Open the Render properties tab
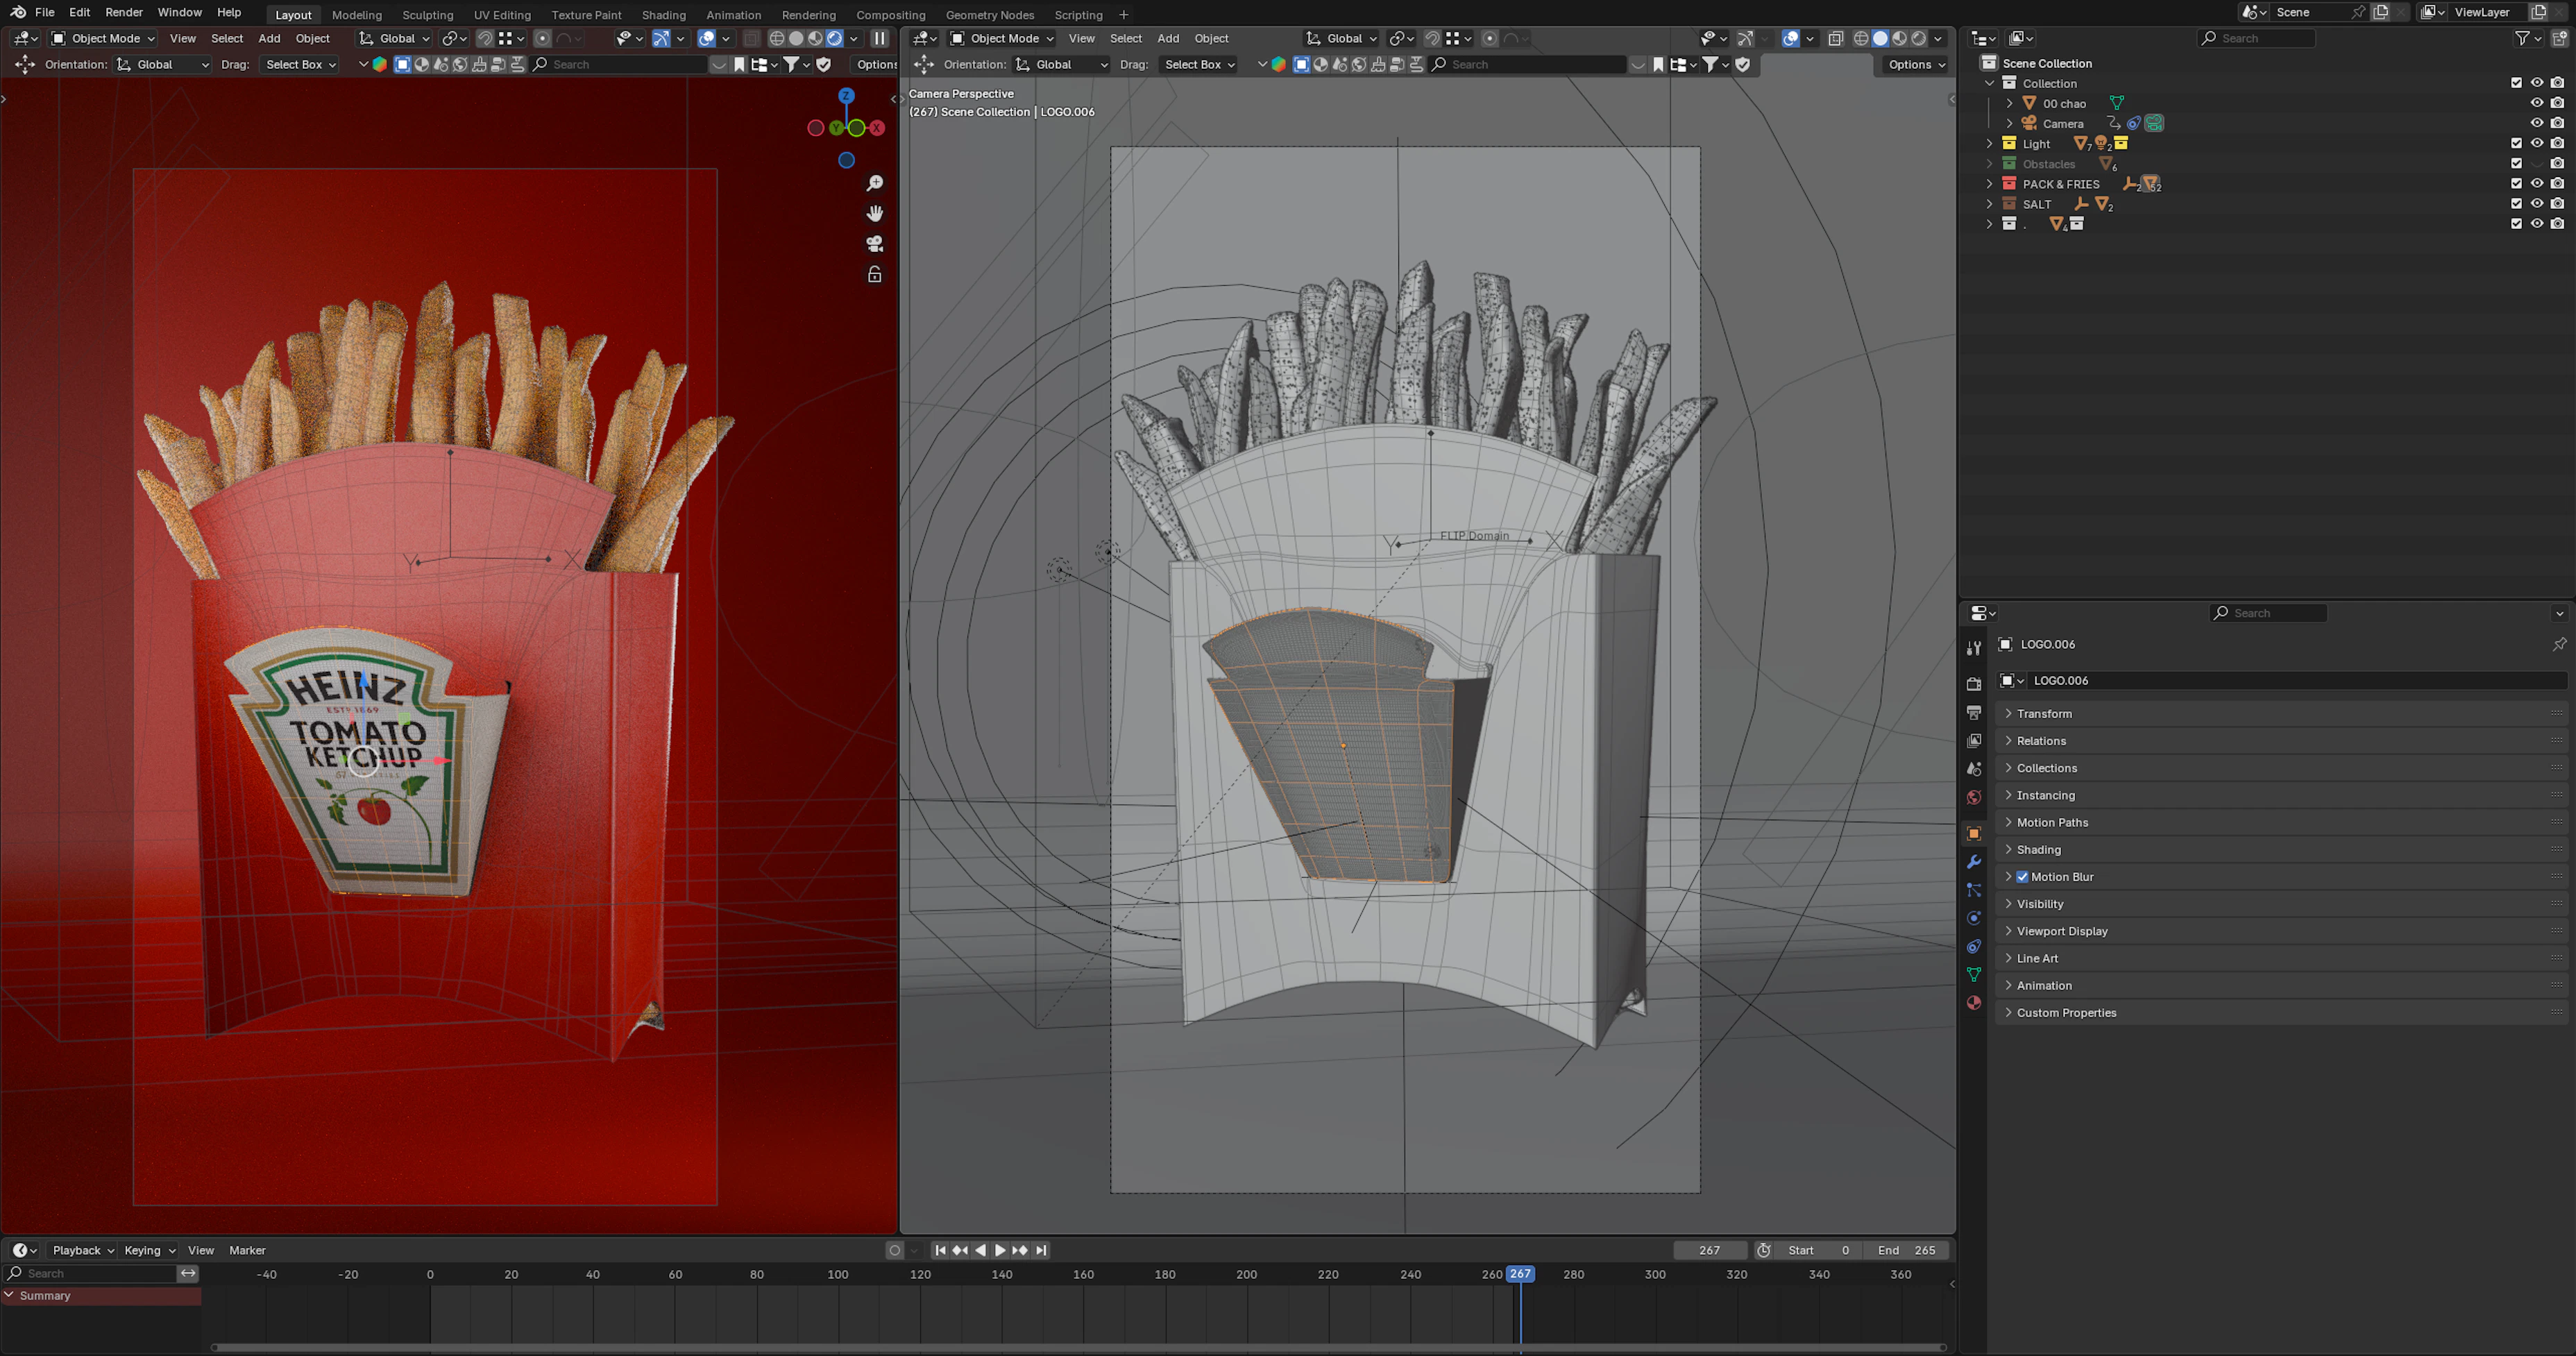2576x1356 pixels. coord(1973,684)
